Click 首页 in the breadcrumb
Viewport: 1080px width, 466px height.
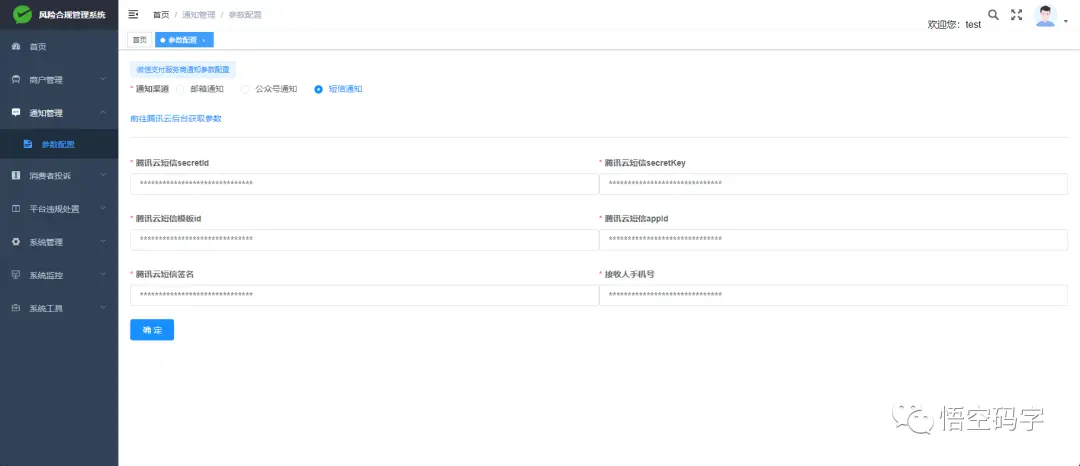[161, 14]
